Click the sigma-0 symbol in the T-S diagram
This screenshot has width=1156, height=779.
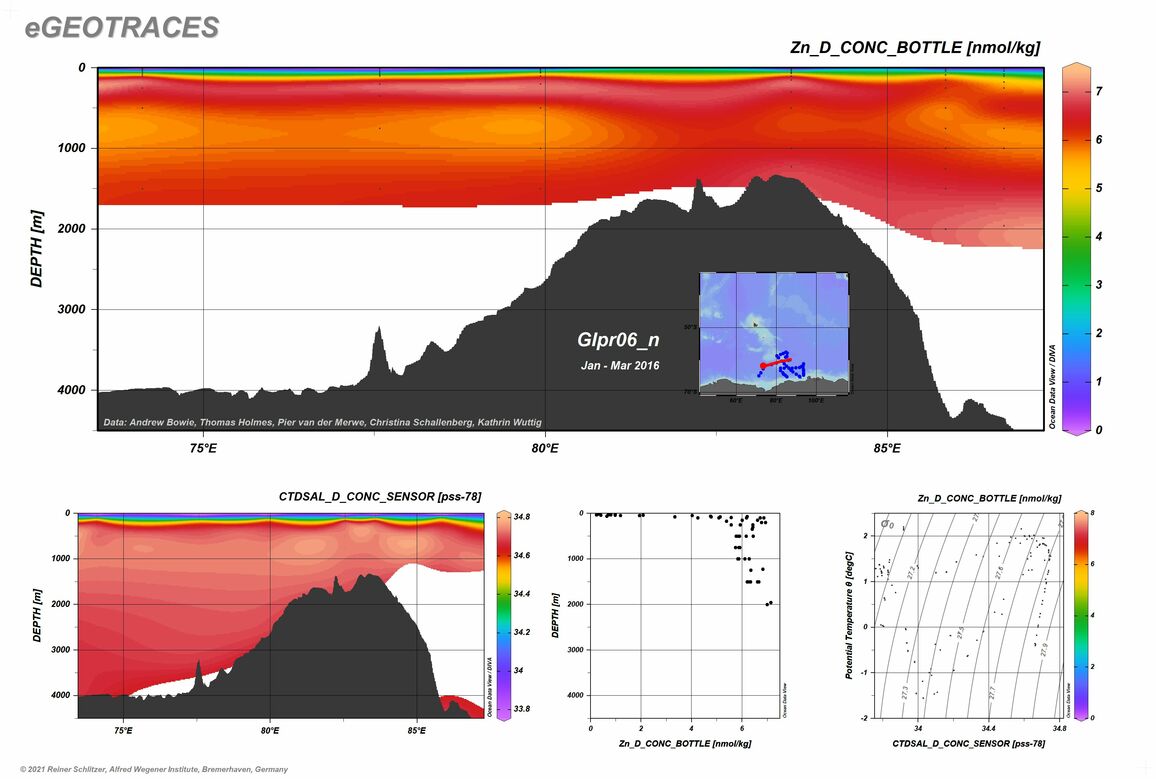886,523
